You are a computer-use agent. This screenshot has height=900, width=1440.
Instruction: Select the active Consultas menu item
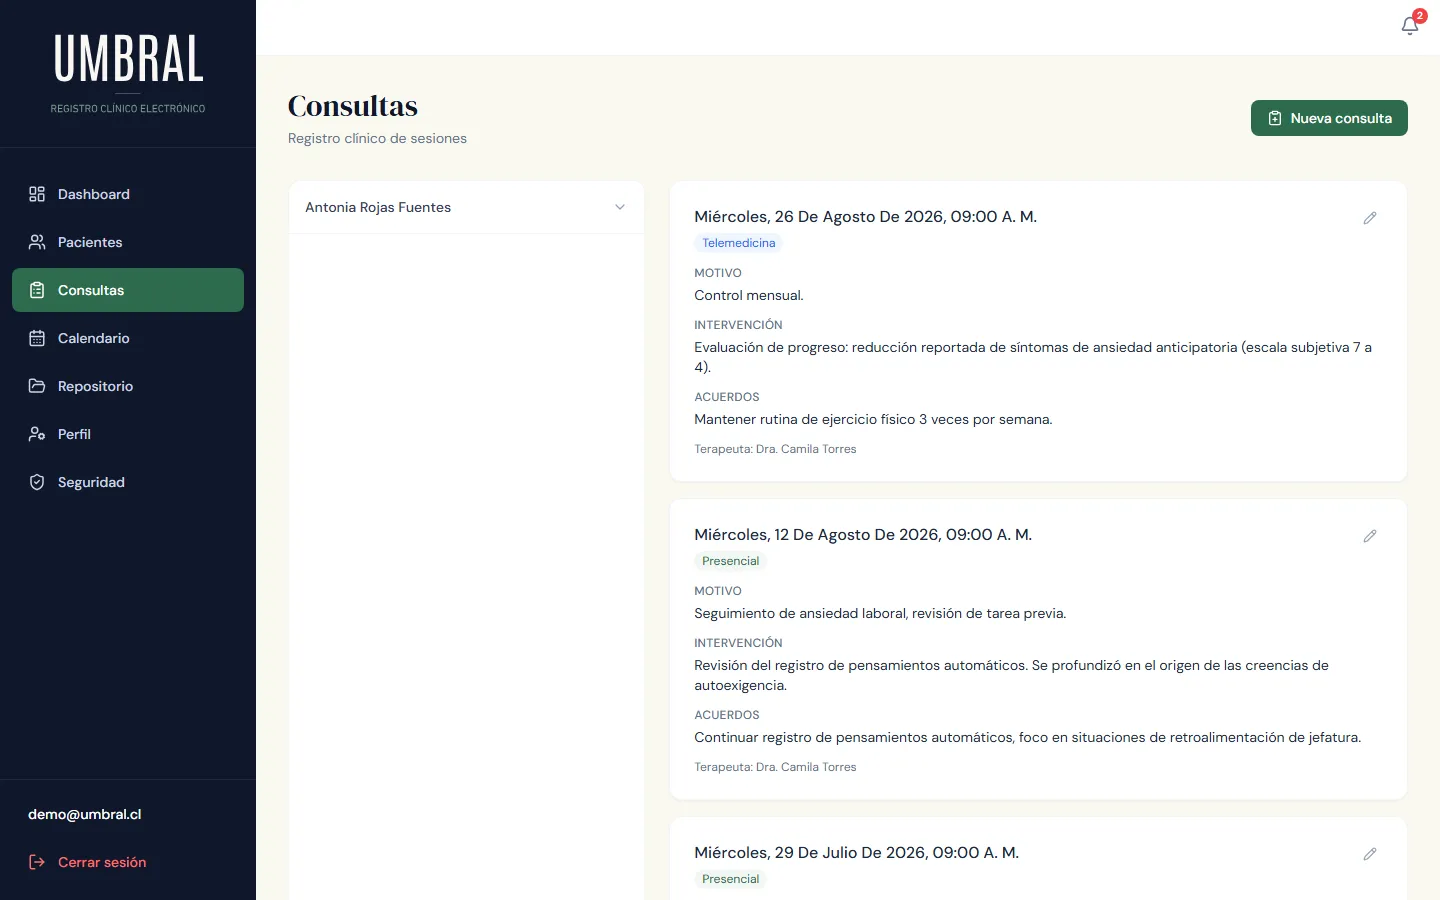point(128,290)
